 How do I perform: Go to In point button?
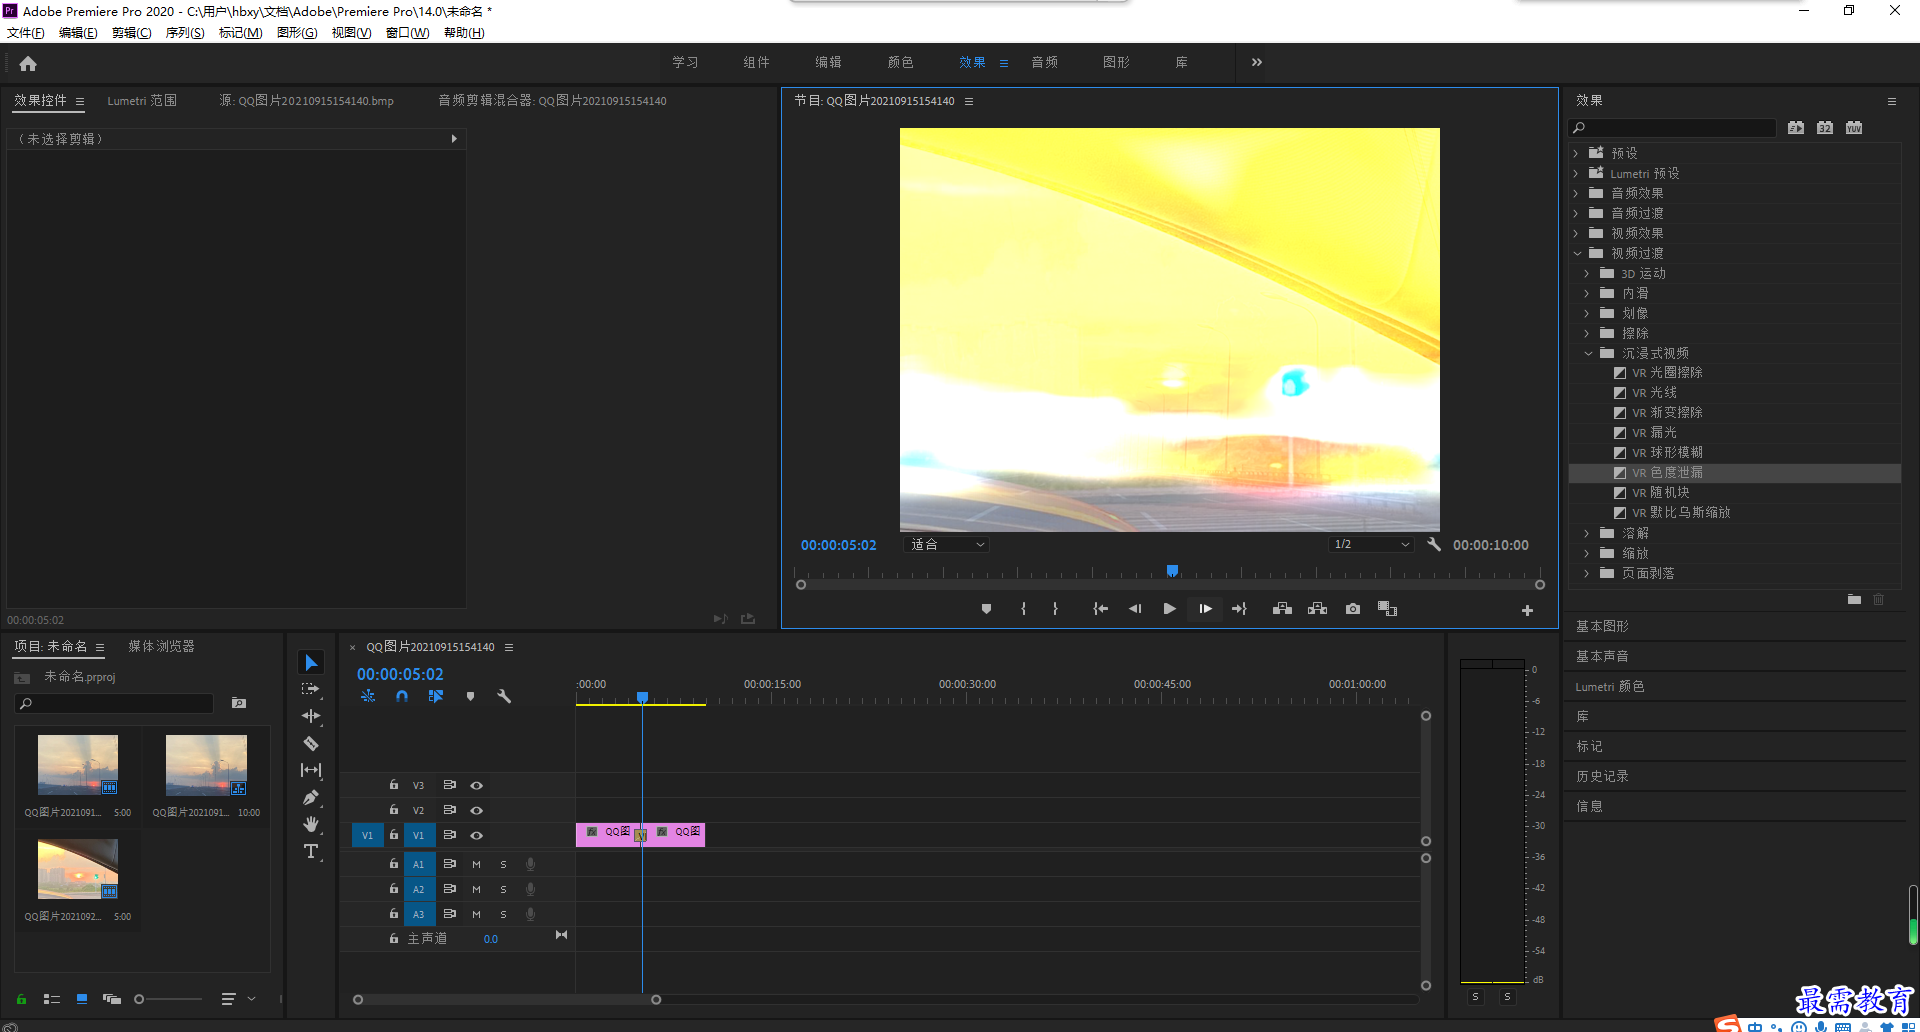pos(1100,609)
